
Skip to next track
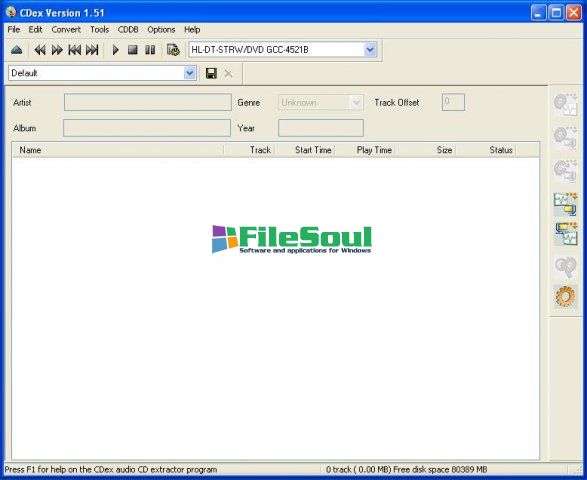[92, 49]
